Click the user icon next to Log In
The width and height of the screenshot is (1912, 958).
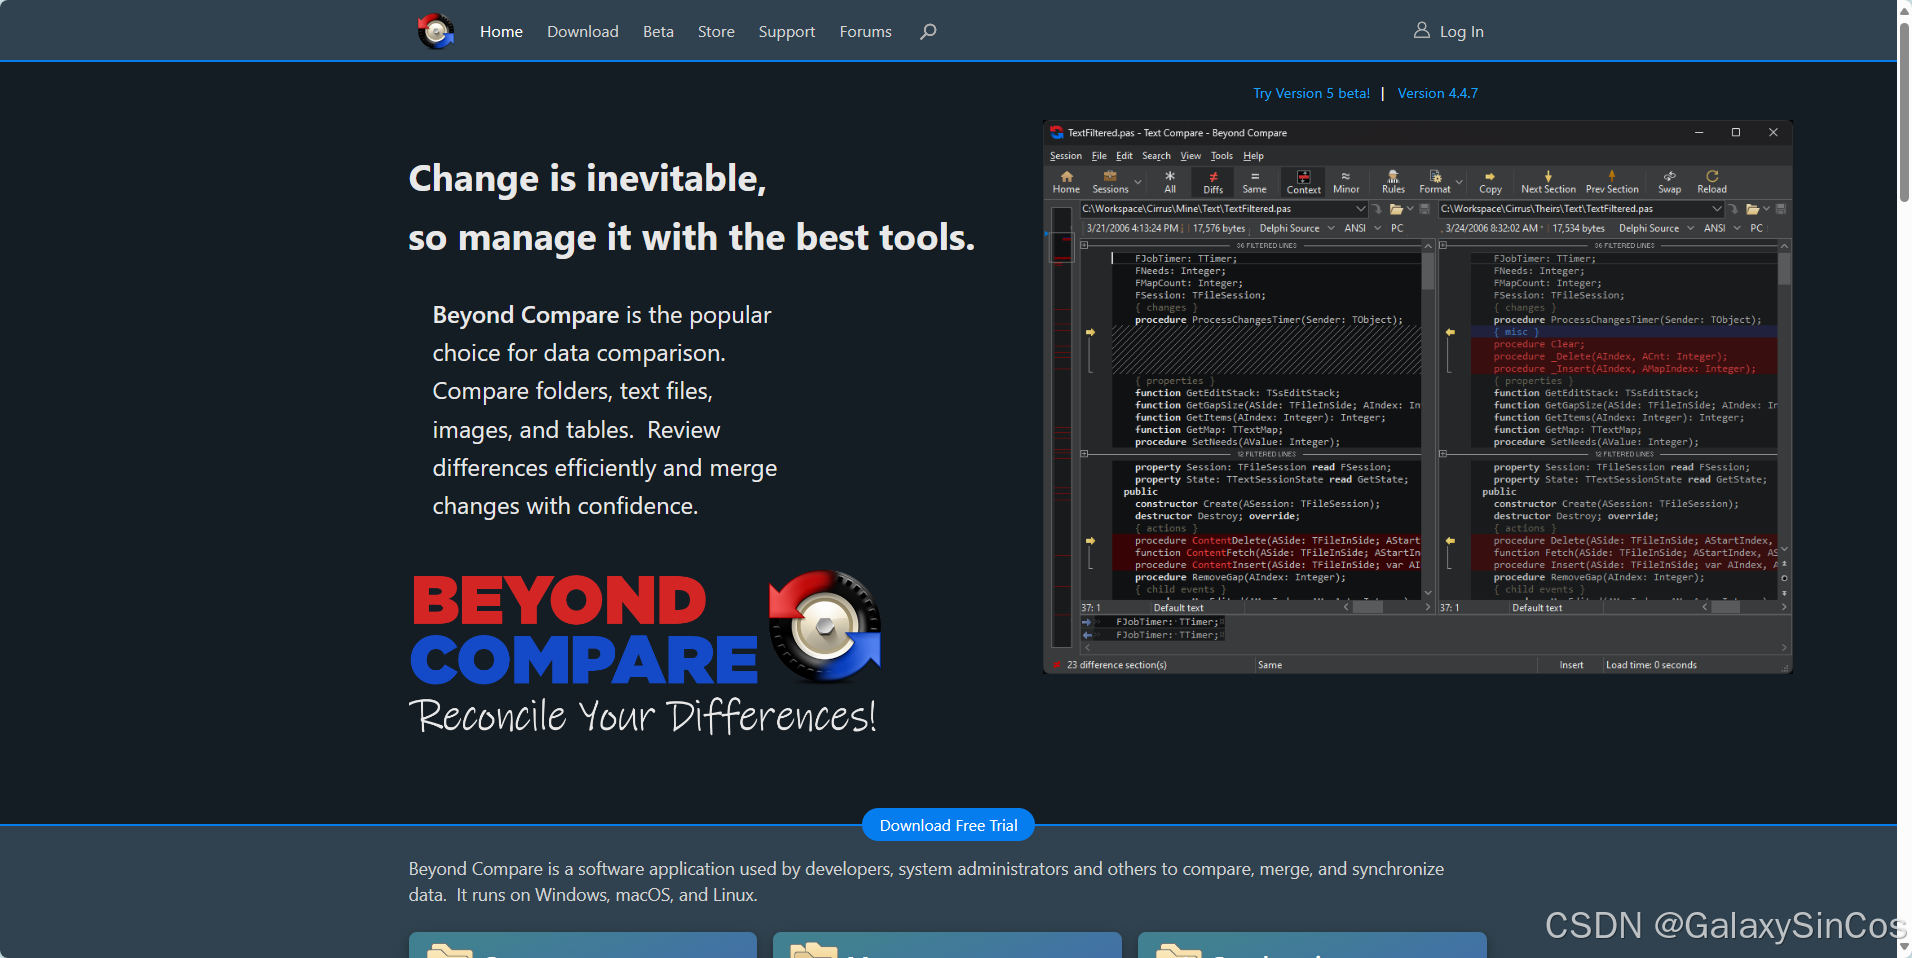coord(1421,30)
